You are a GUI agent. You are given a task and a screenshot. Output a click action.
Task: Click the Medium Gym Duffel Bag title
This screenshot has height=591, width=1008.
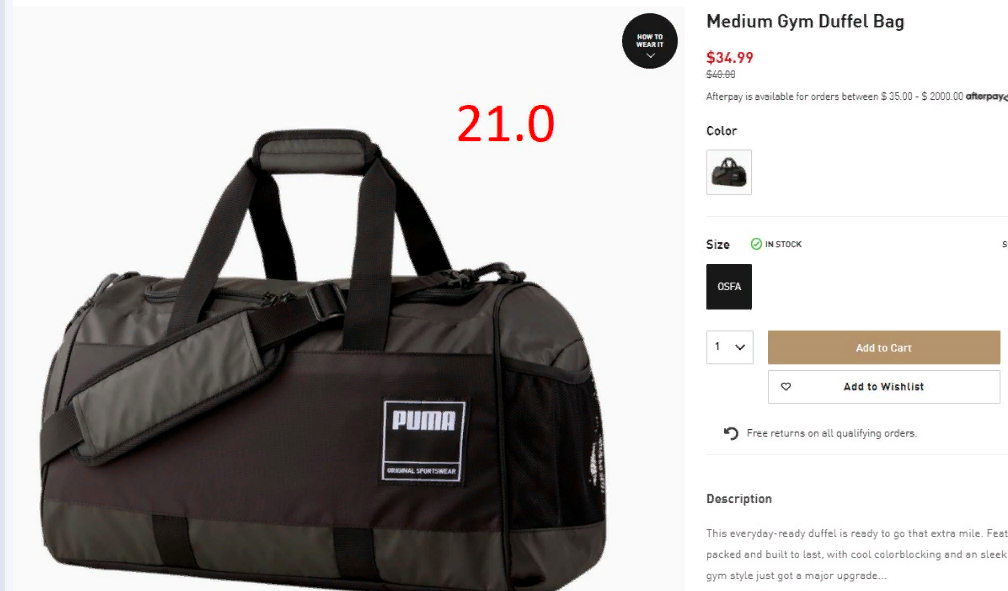pos(806,21)
